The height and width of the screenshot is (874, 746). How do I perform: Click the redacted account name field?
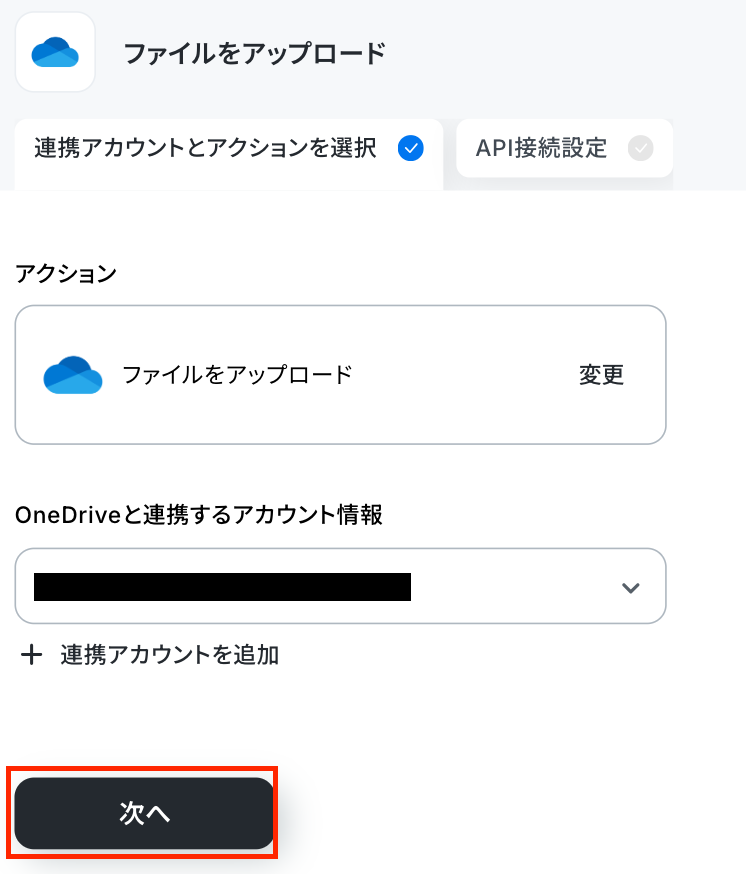[x=222, y=587]
